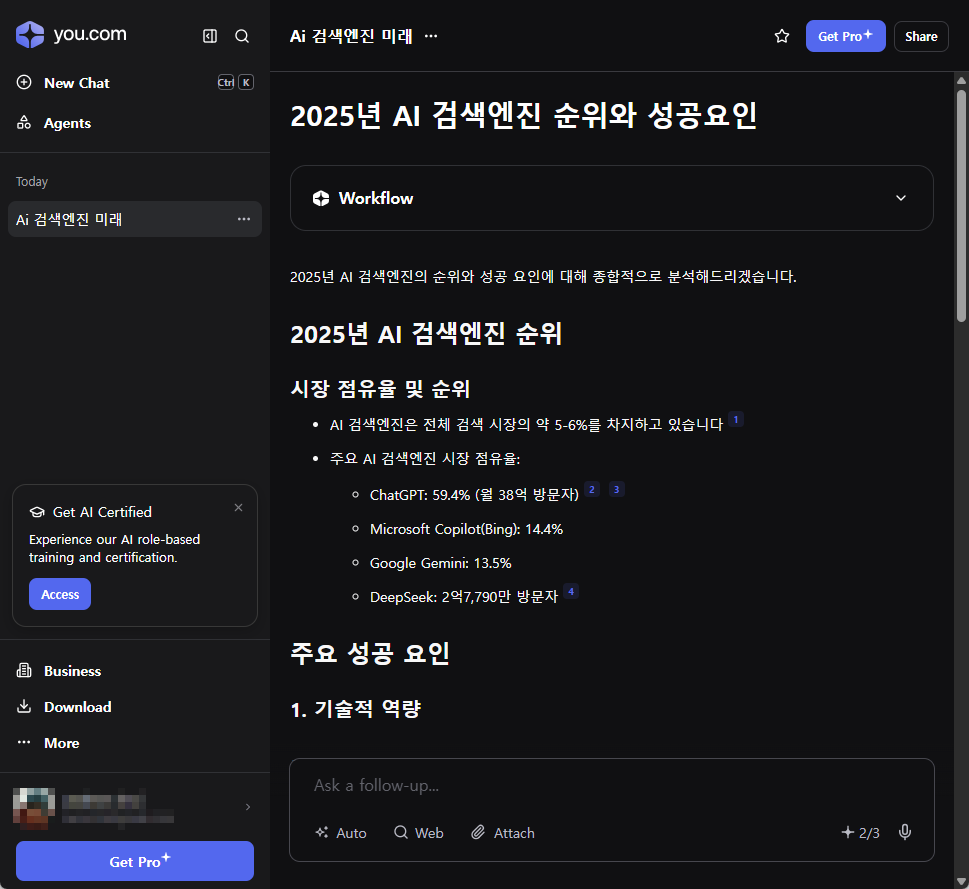This screenshot has width=969, height=889.
Task: Click the Share button
Action: coord(921,36)
